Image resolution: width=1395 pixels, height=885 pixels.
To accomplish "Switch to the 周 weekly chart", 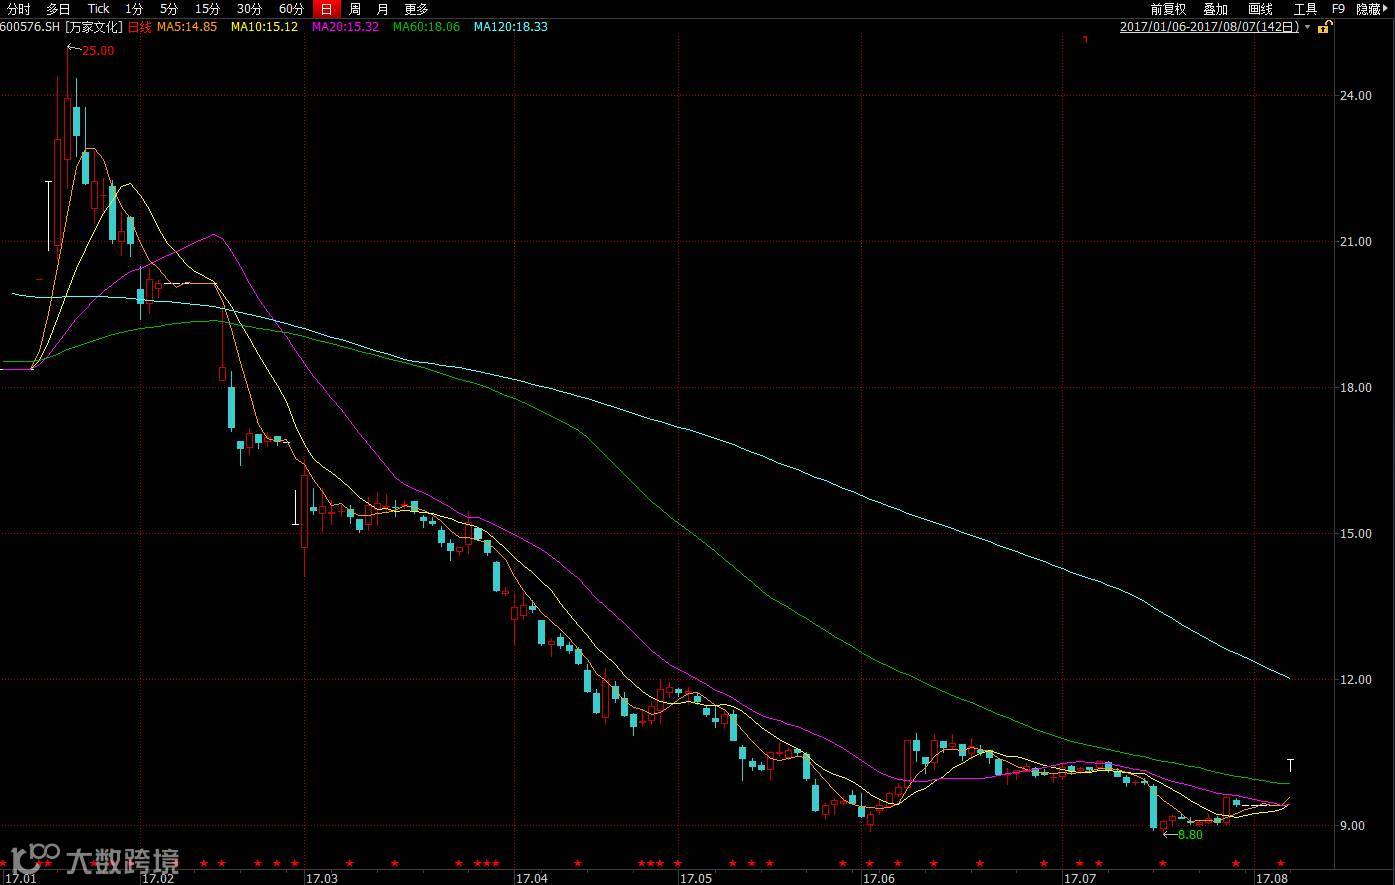I will click(x=354, y=9).
